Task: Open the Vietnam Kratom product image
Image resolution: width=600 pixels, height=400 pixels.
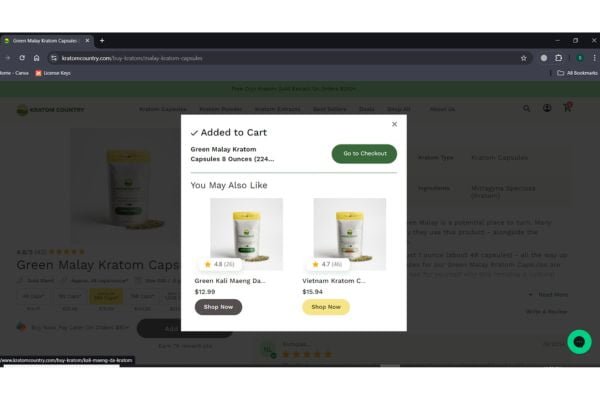Action: (x=350, y=234)
